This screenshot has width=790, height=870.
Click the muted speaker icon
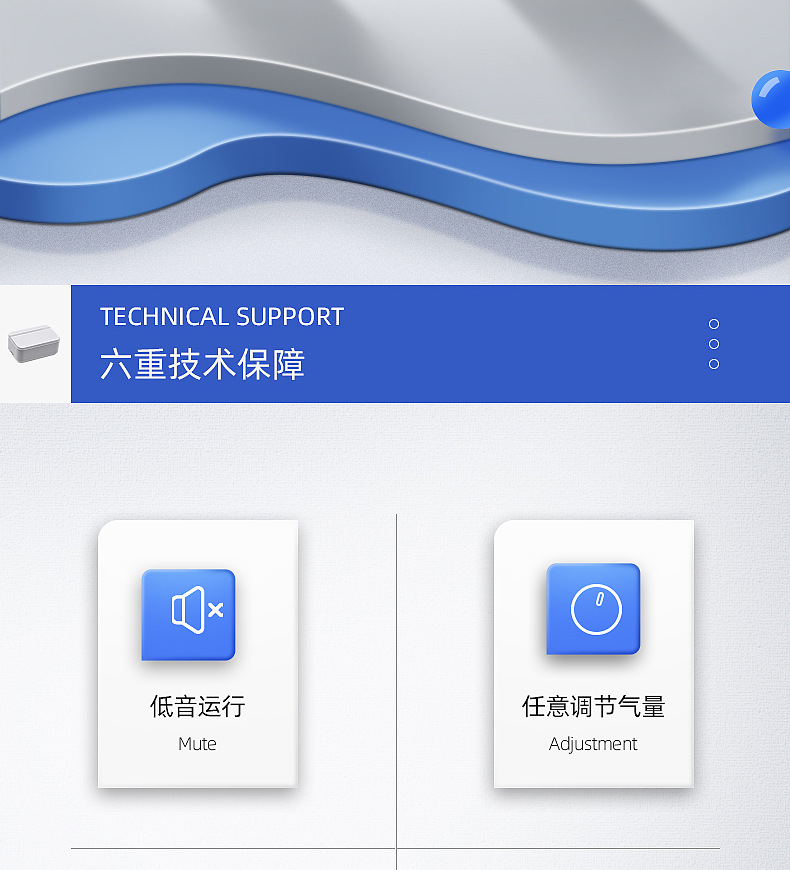point(198,610)
